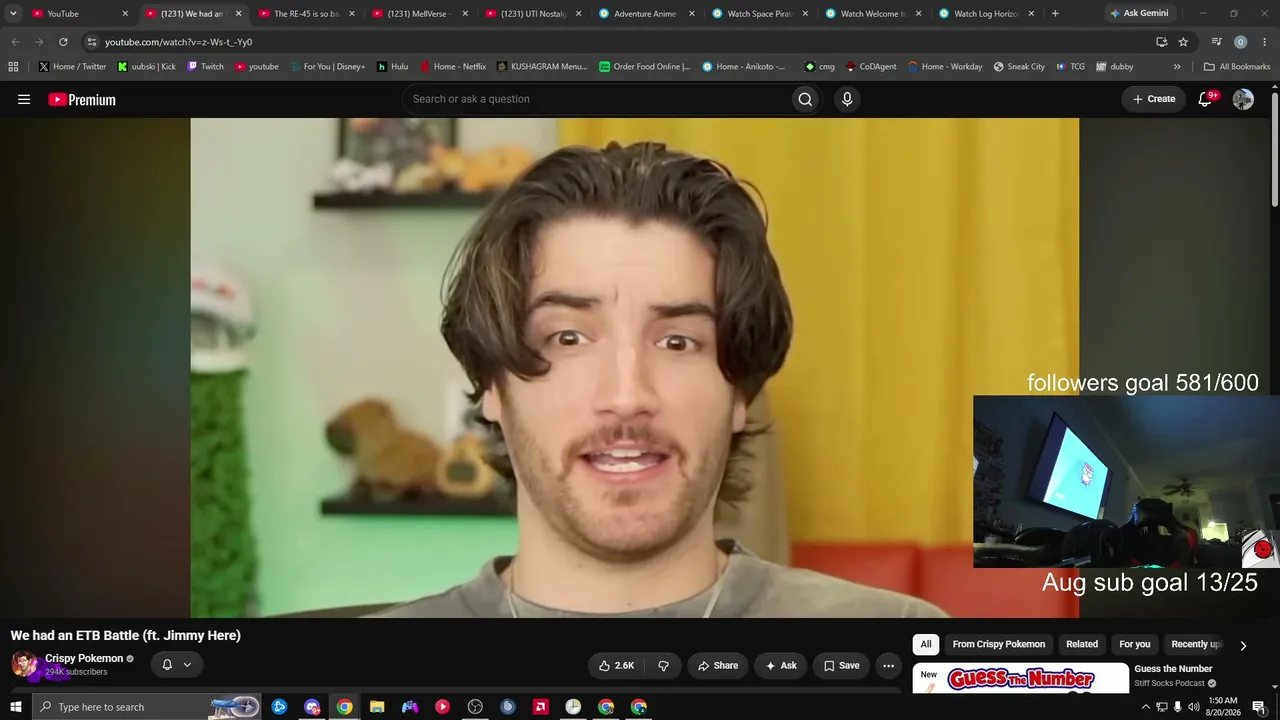Open a new browser tab

coord(1055,14)
